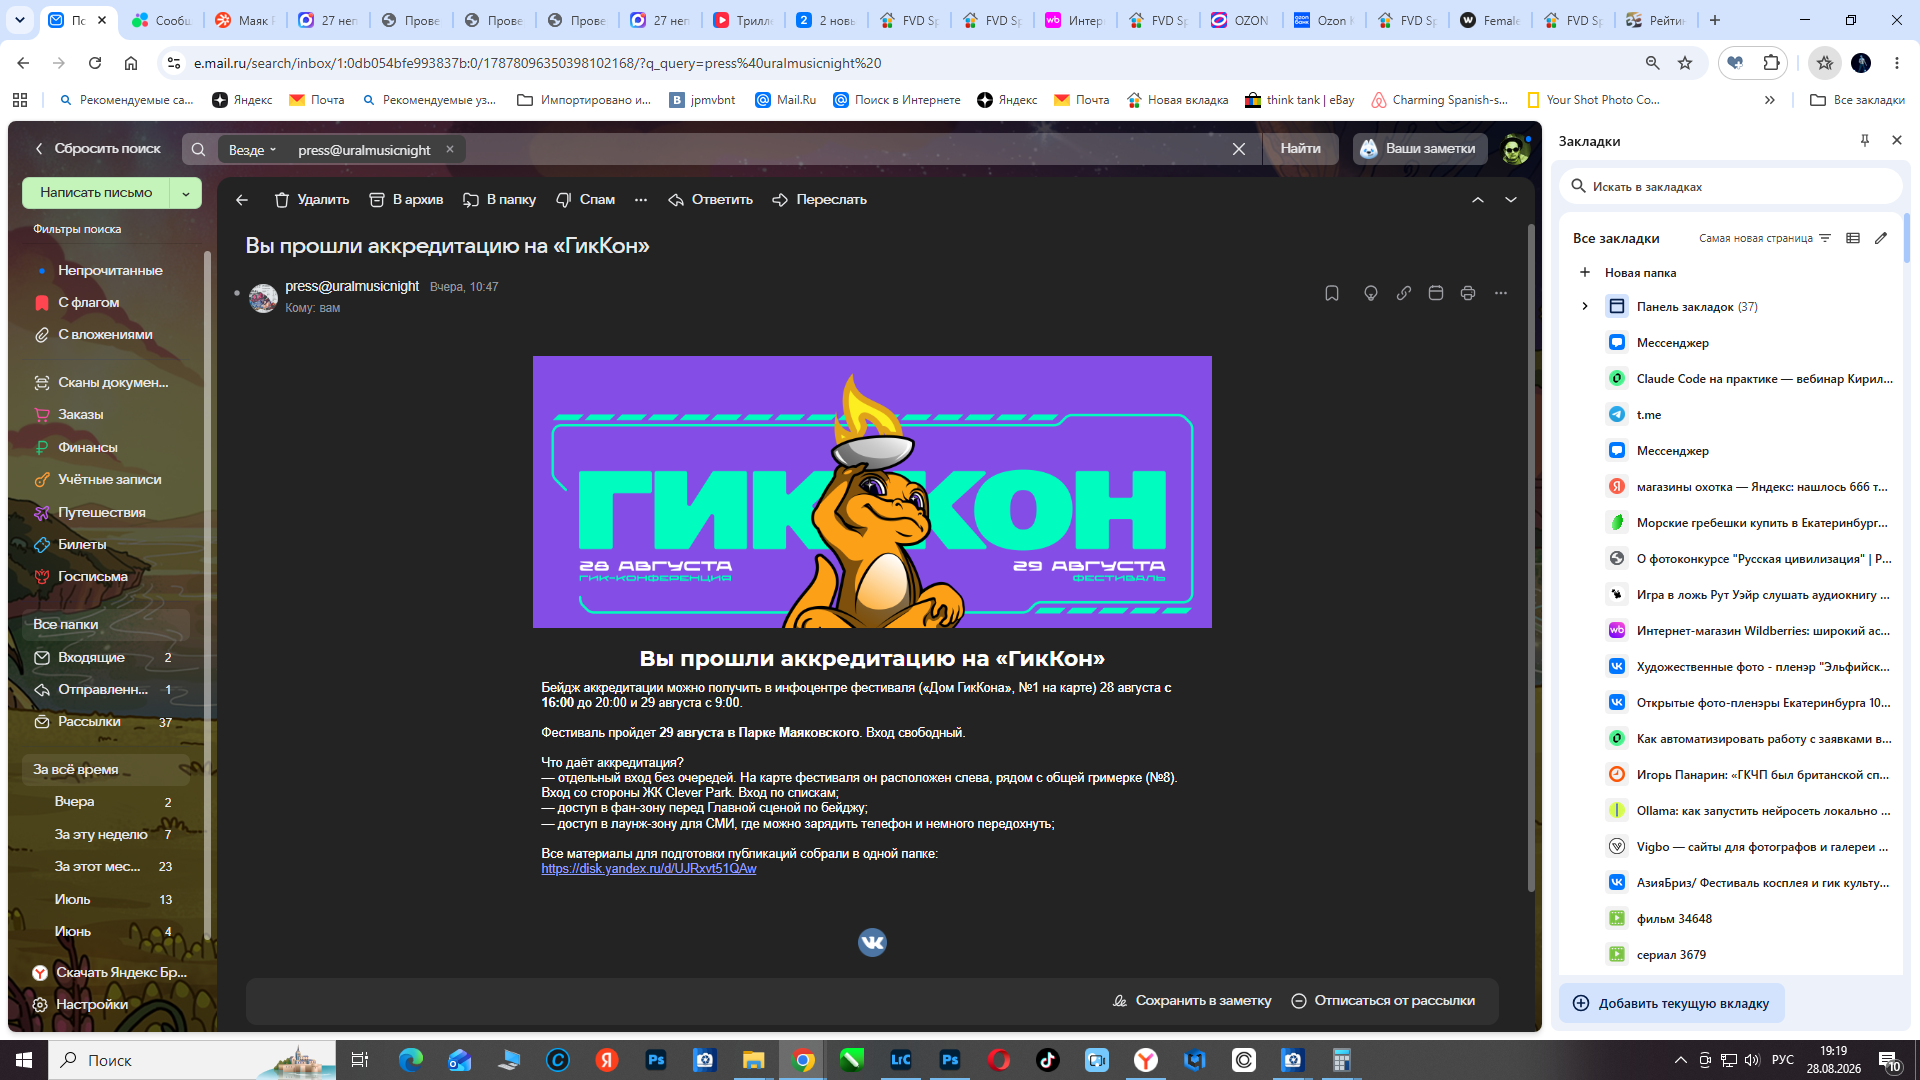Viewport: 1920px width, 1080px height.
Task: Open more actions ellipsis in email toolbar
Action: 641,200
